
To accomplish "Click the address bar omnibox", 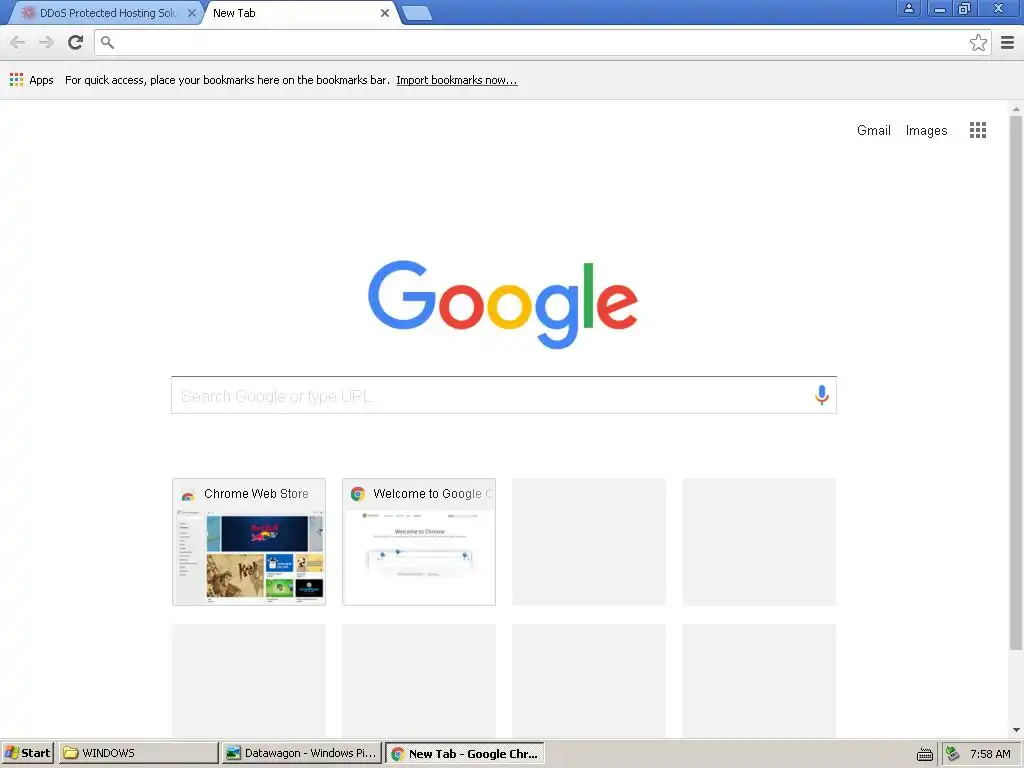I will (x=542, y=42).
